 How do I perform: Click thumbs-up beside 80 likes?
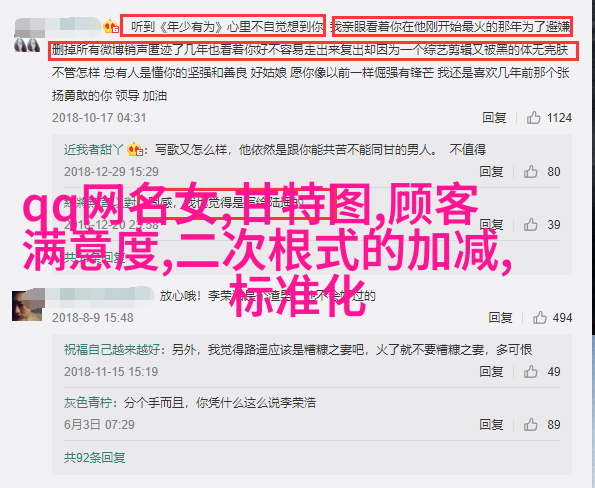530,172
